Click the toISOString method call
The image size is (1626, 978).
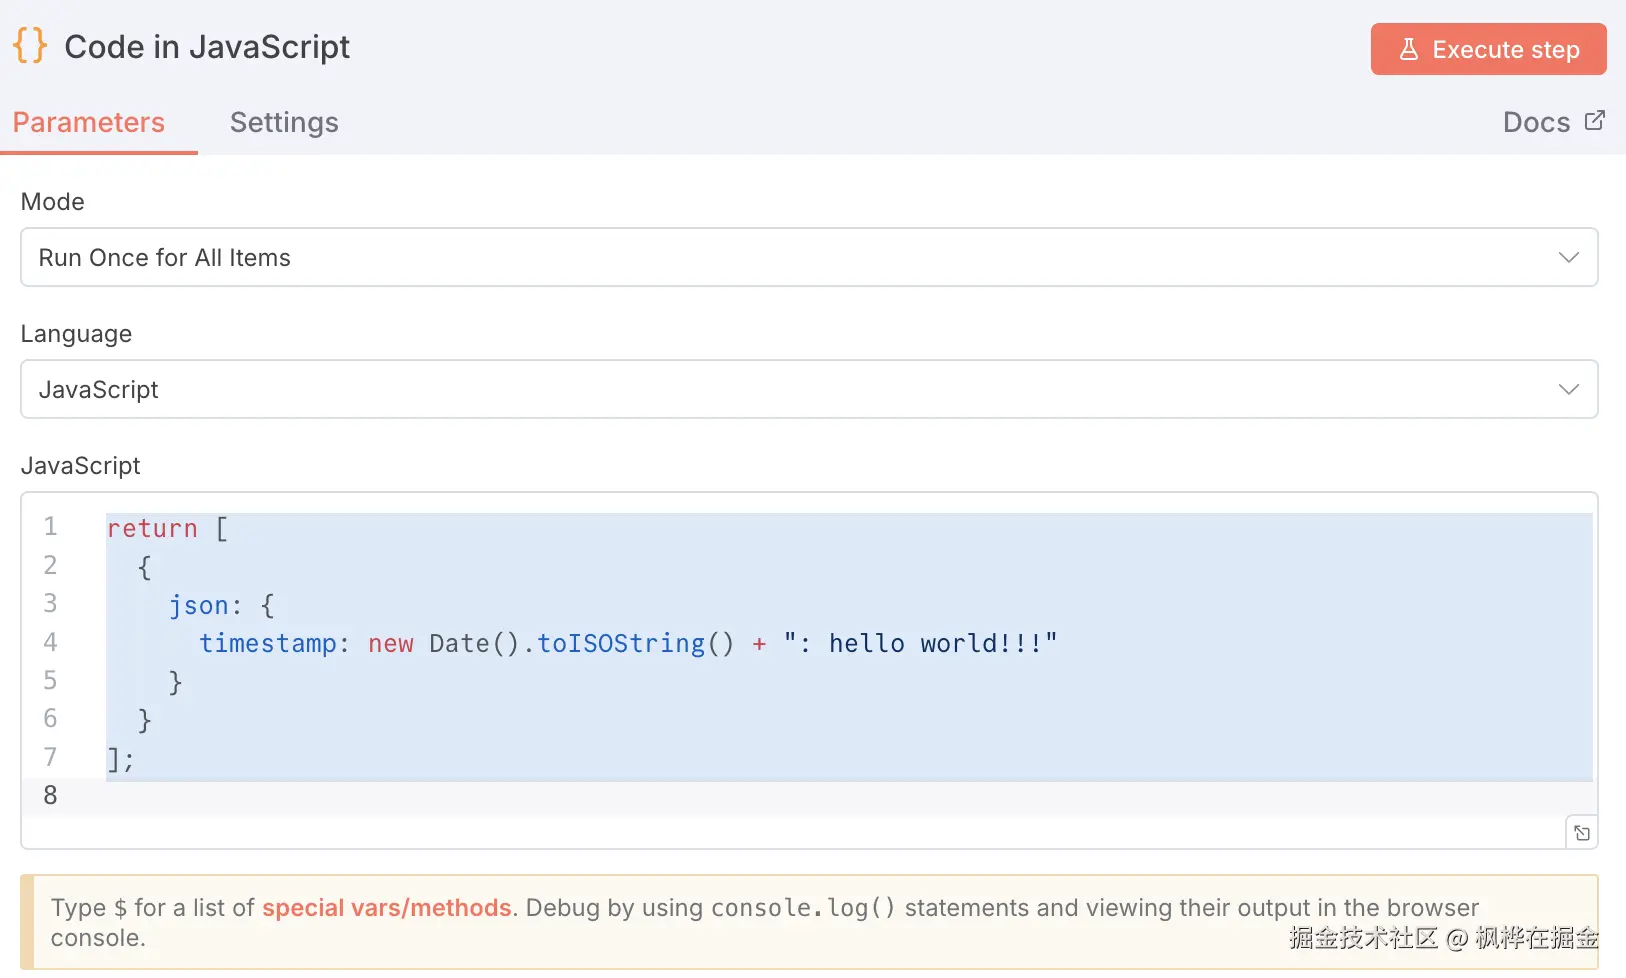(x=621, y=643)
